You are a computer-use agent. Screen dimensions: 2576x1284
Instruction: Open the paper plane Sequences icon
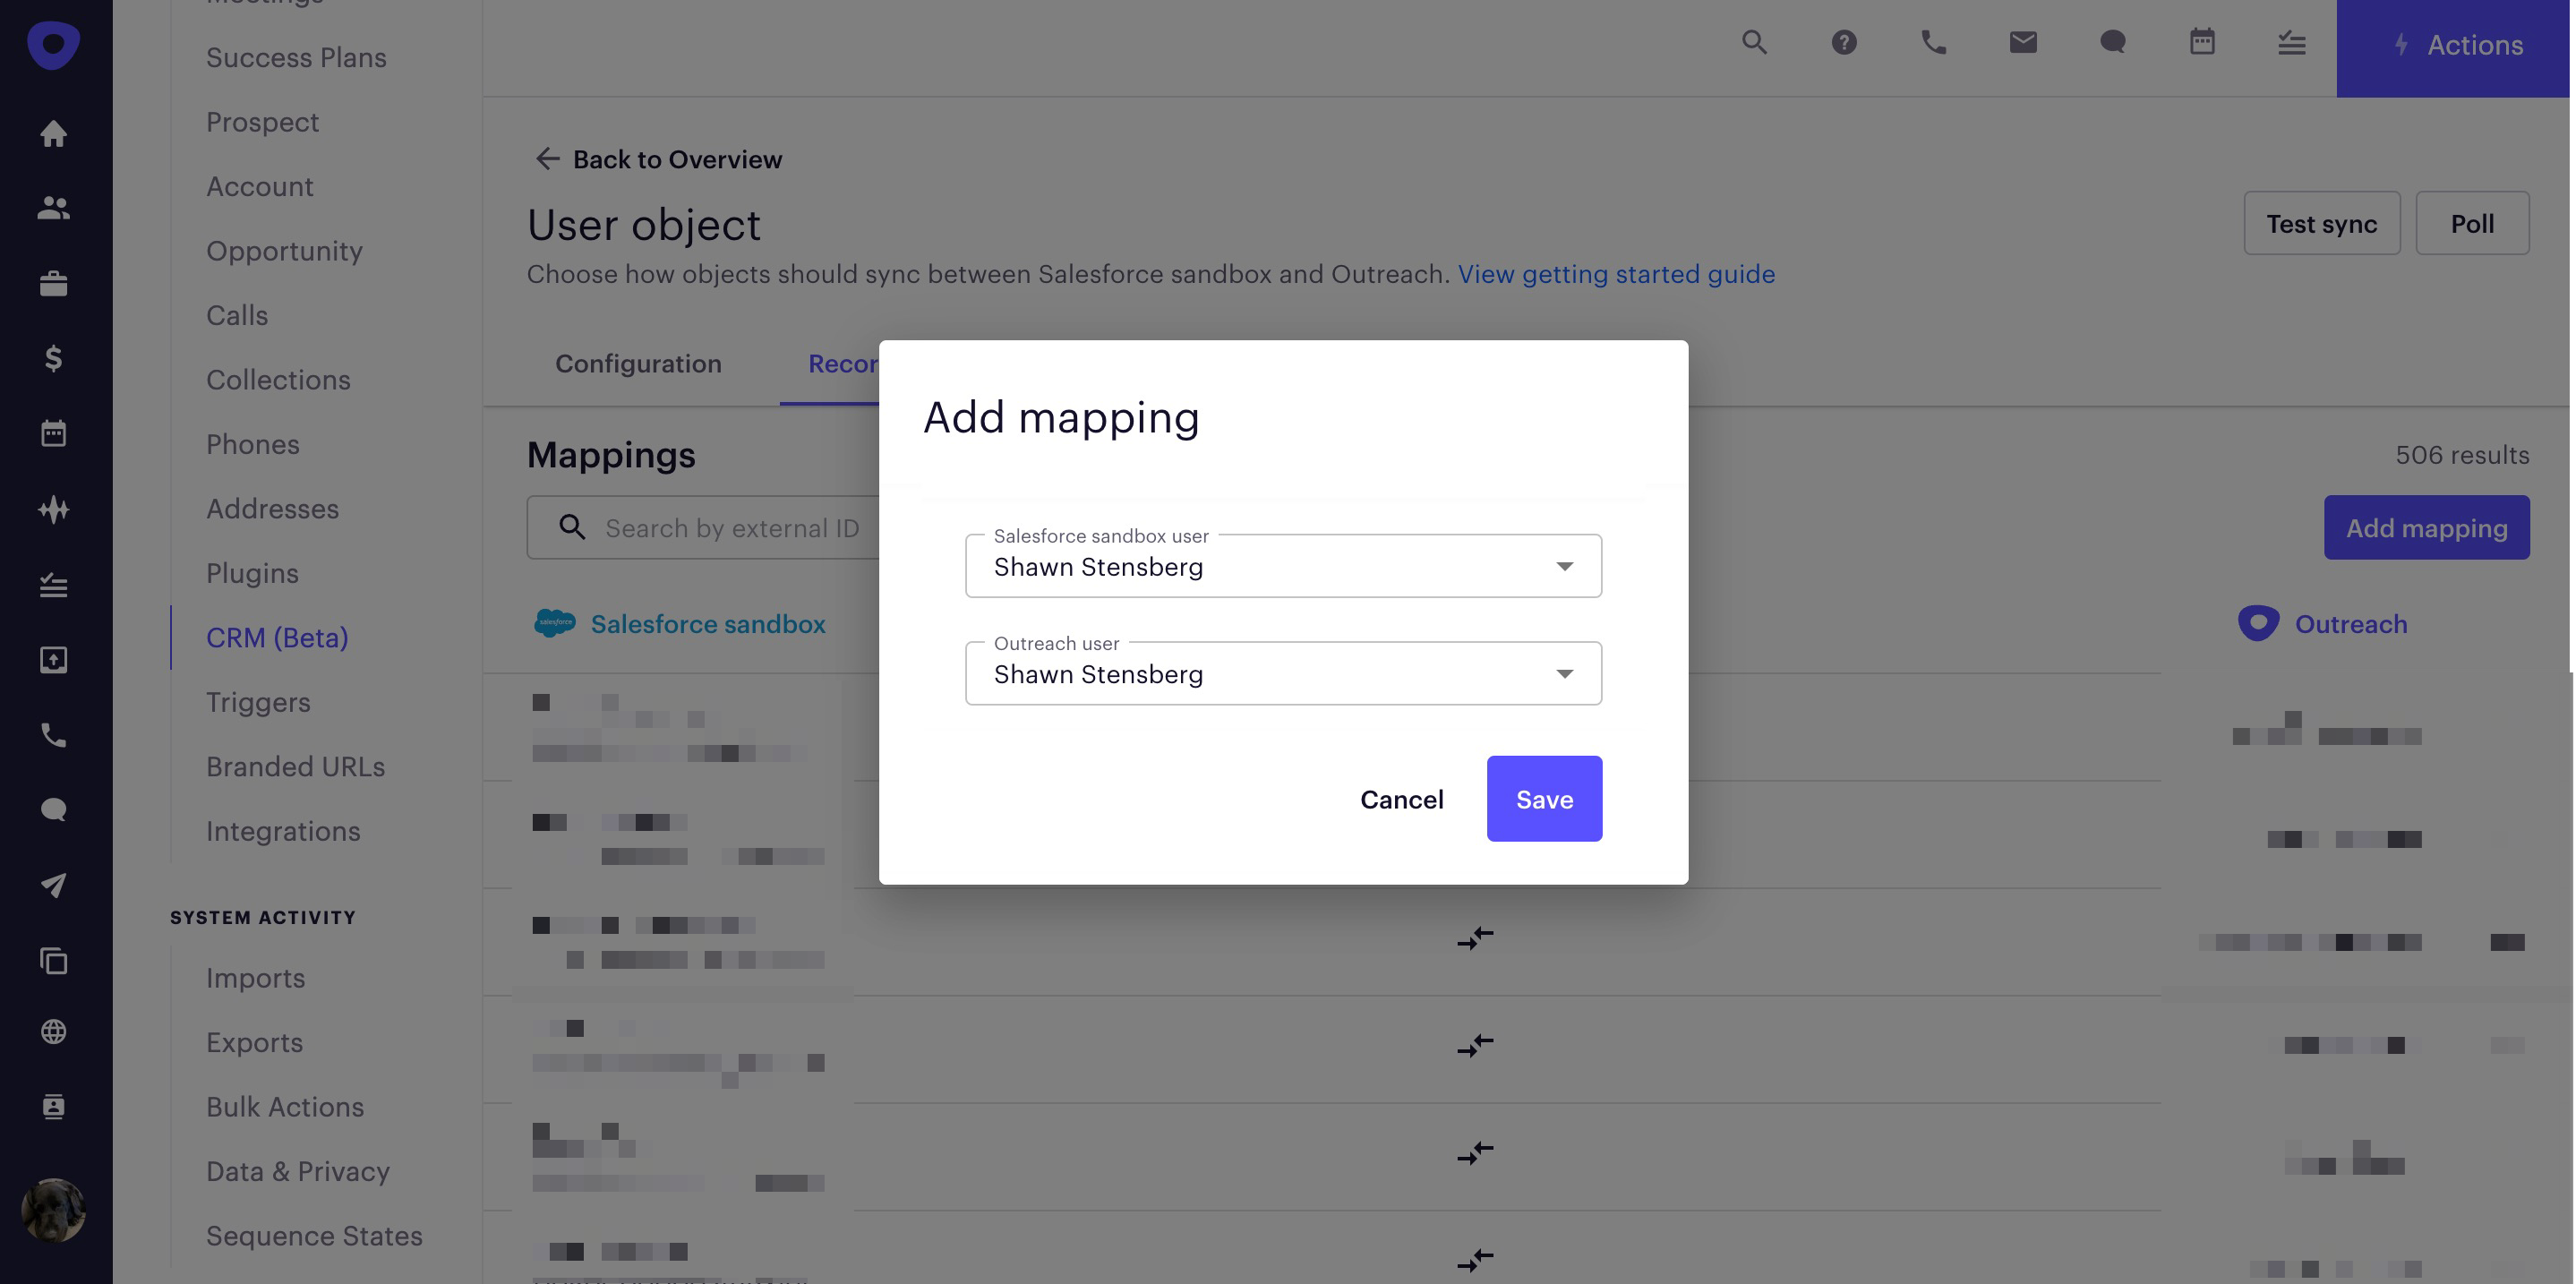[53, 885]
